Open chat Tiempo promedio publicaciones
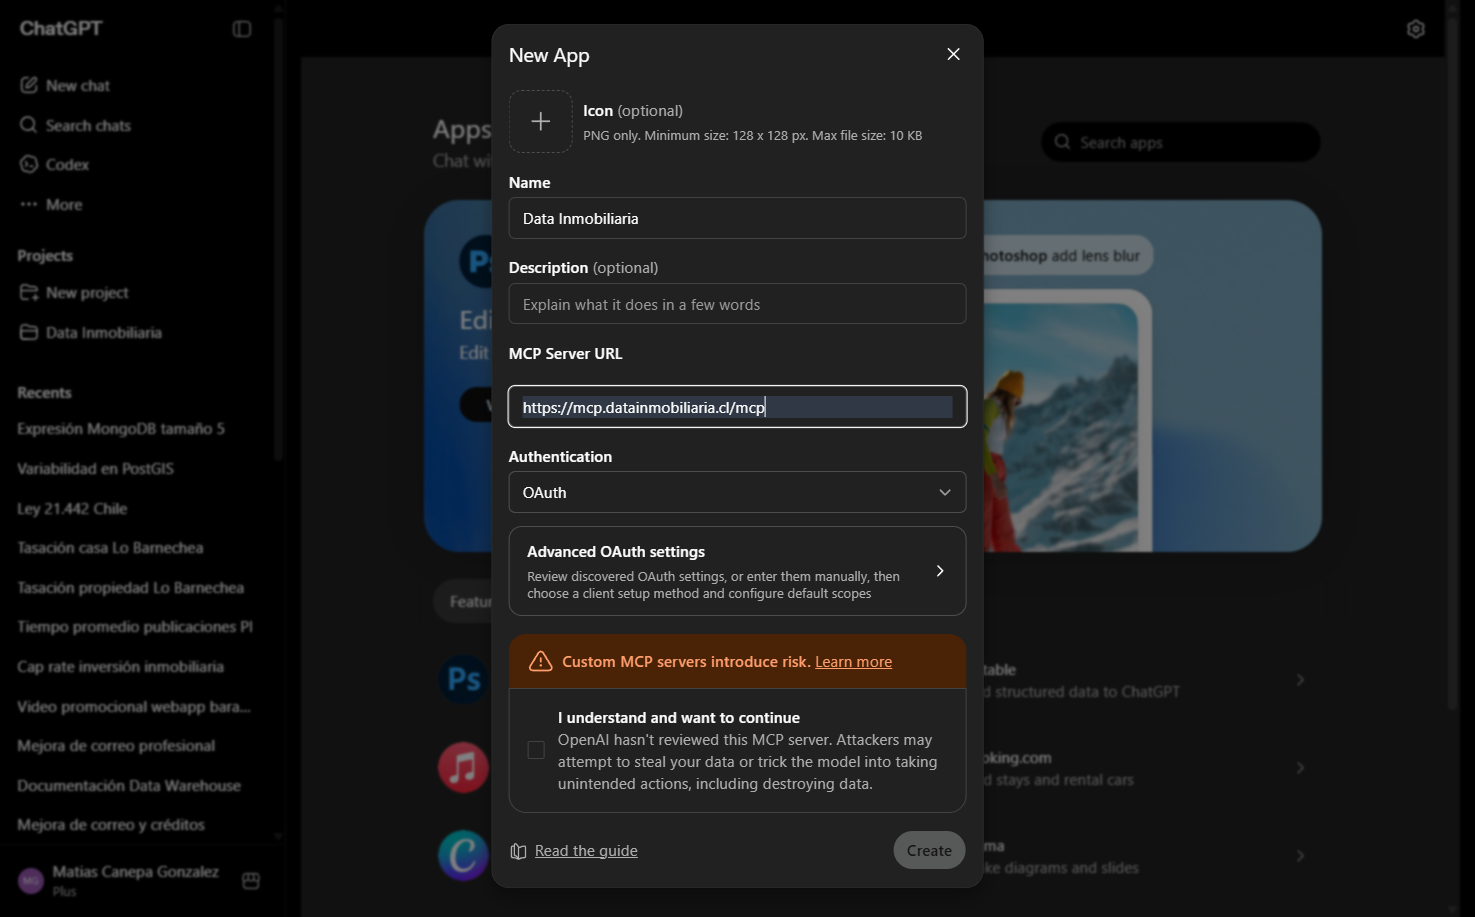Screen dimensions: 1475x917 [x=136, y=627]
